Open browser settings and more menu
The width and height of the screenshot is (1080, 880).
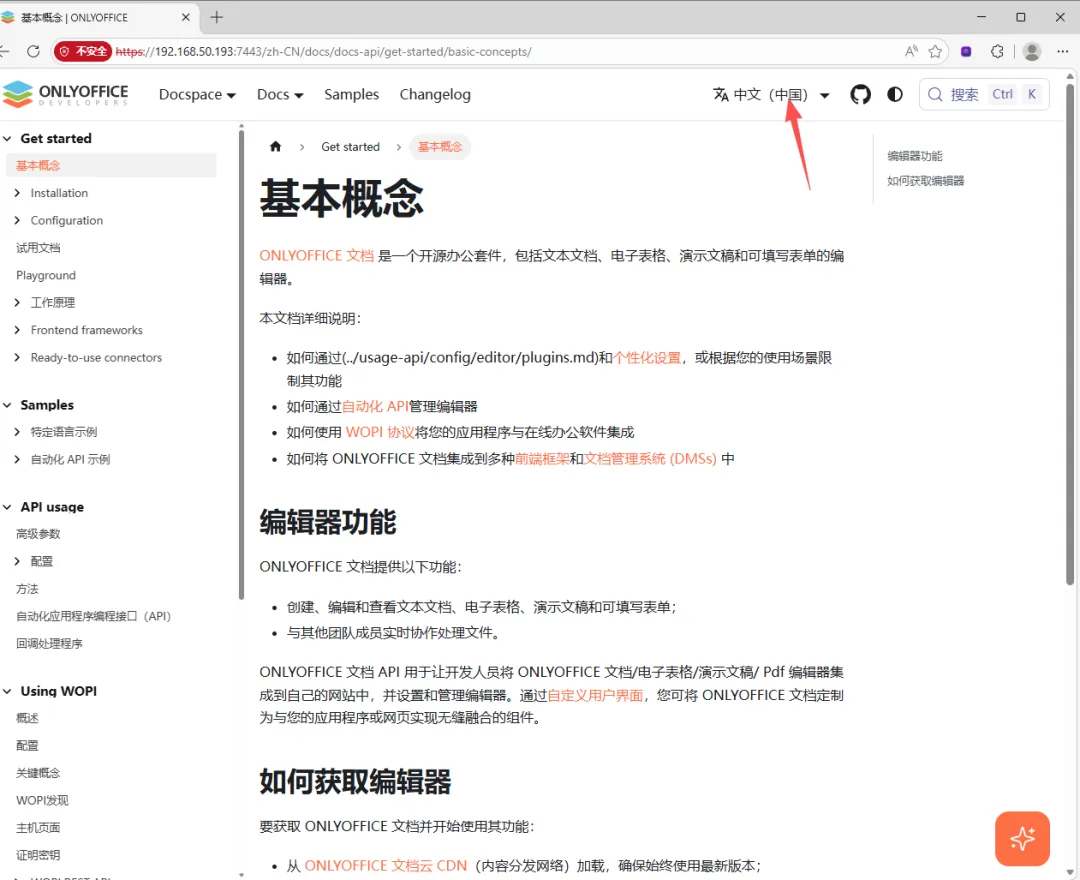click(1063, 52)
